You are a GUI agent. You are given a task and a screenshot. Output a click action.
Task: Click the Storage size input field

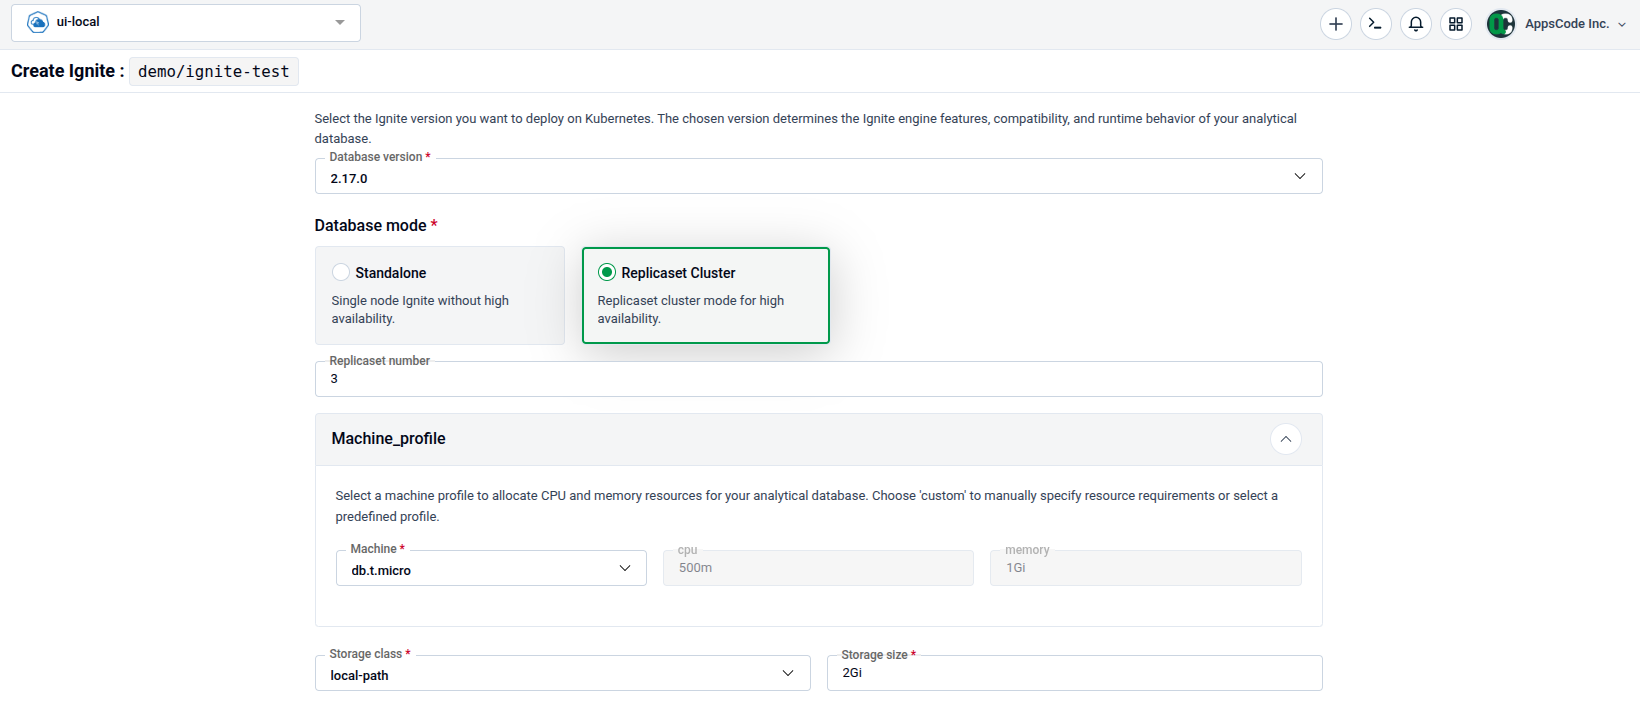pyautogui.click(x=1074, y=673)
